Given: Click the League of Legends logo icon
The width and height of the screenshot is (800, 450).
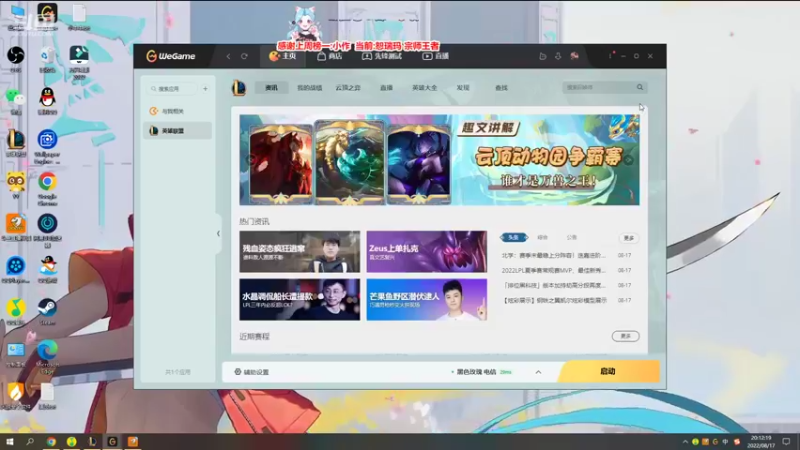Looking at the screenshot, I should tap(239, 88).
